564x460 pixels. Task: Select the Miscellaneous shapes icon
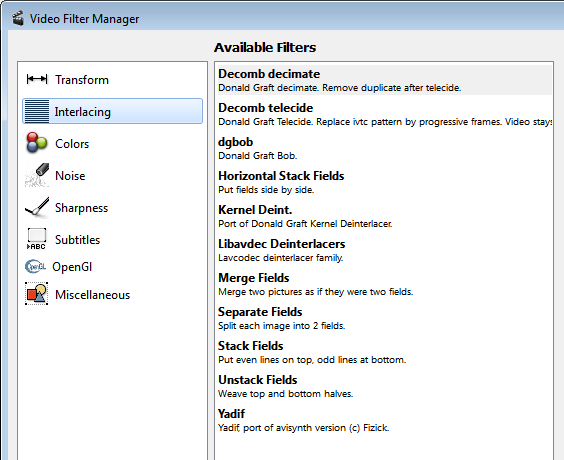(x=36, y=294)
